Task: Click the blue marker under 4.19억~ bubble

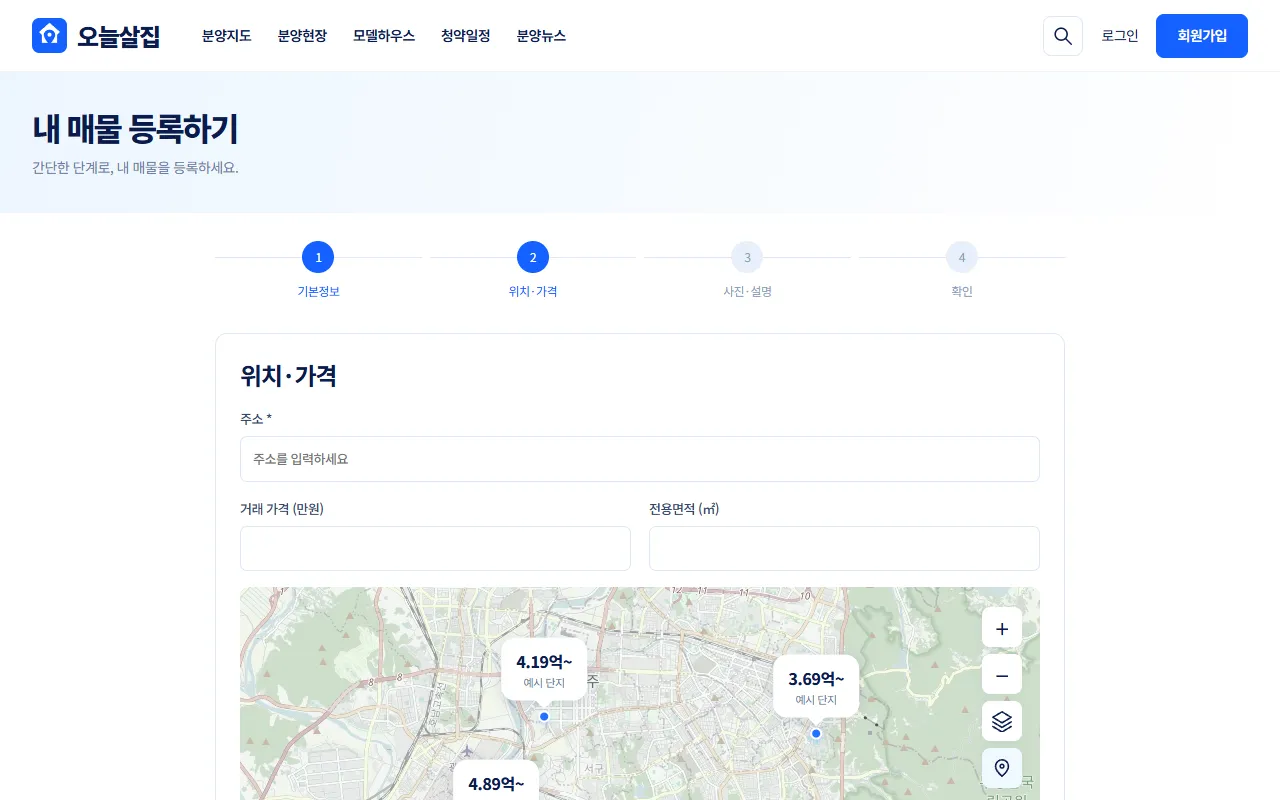Action: [544, 716]
